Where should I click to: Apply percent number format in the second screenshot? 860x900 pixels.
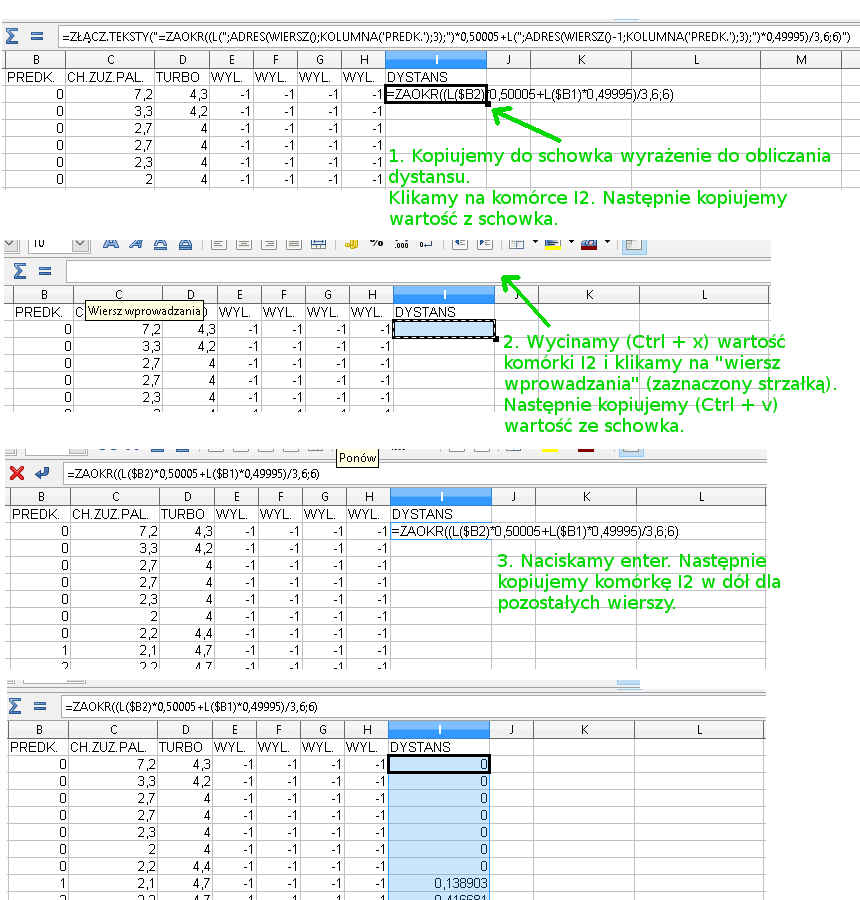[x=377, y=243]
